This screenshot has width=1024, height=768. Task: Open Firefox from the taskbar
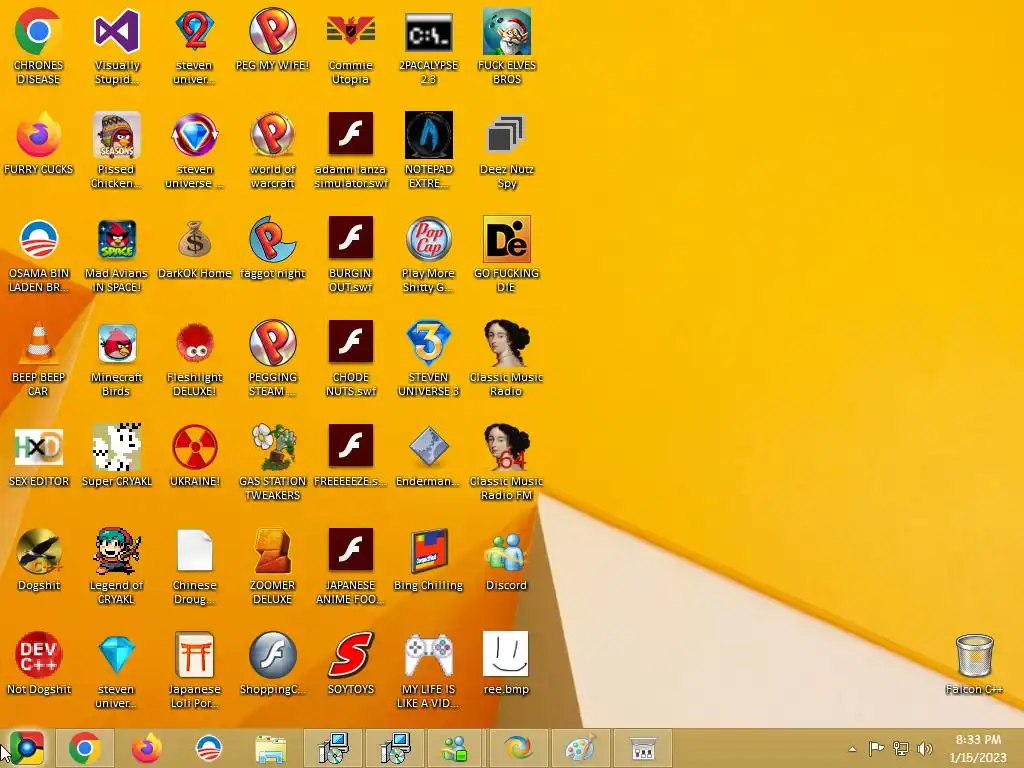[146, 748]
